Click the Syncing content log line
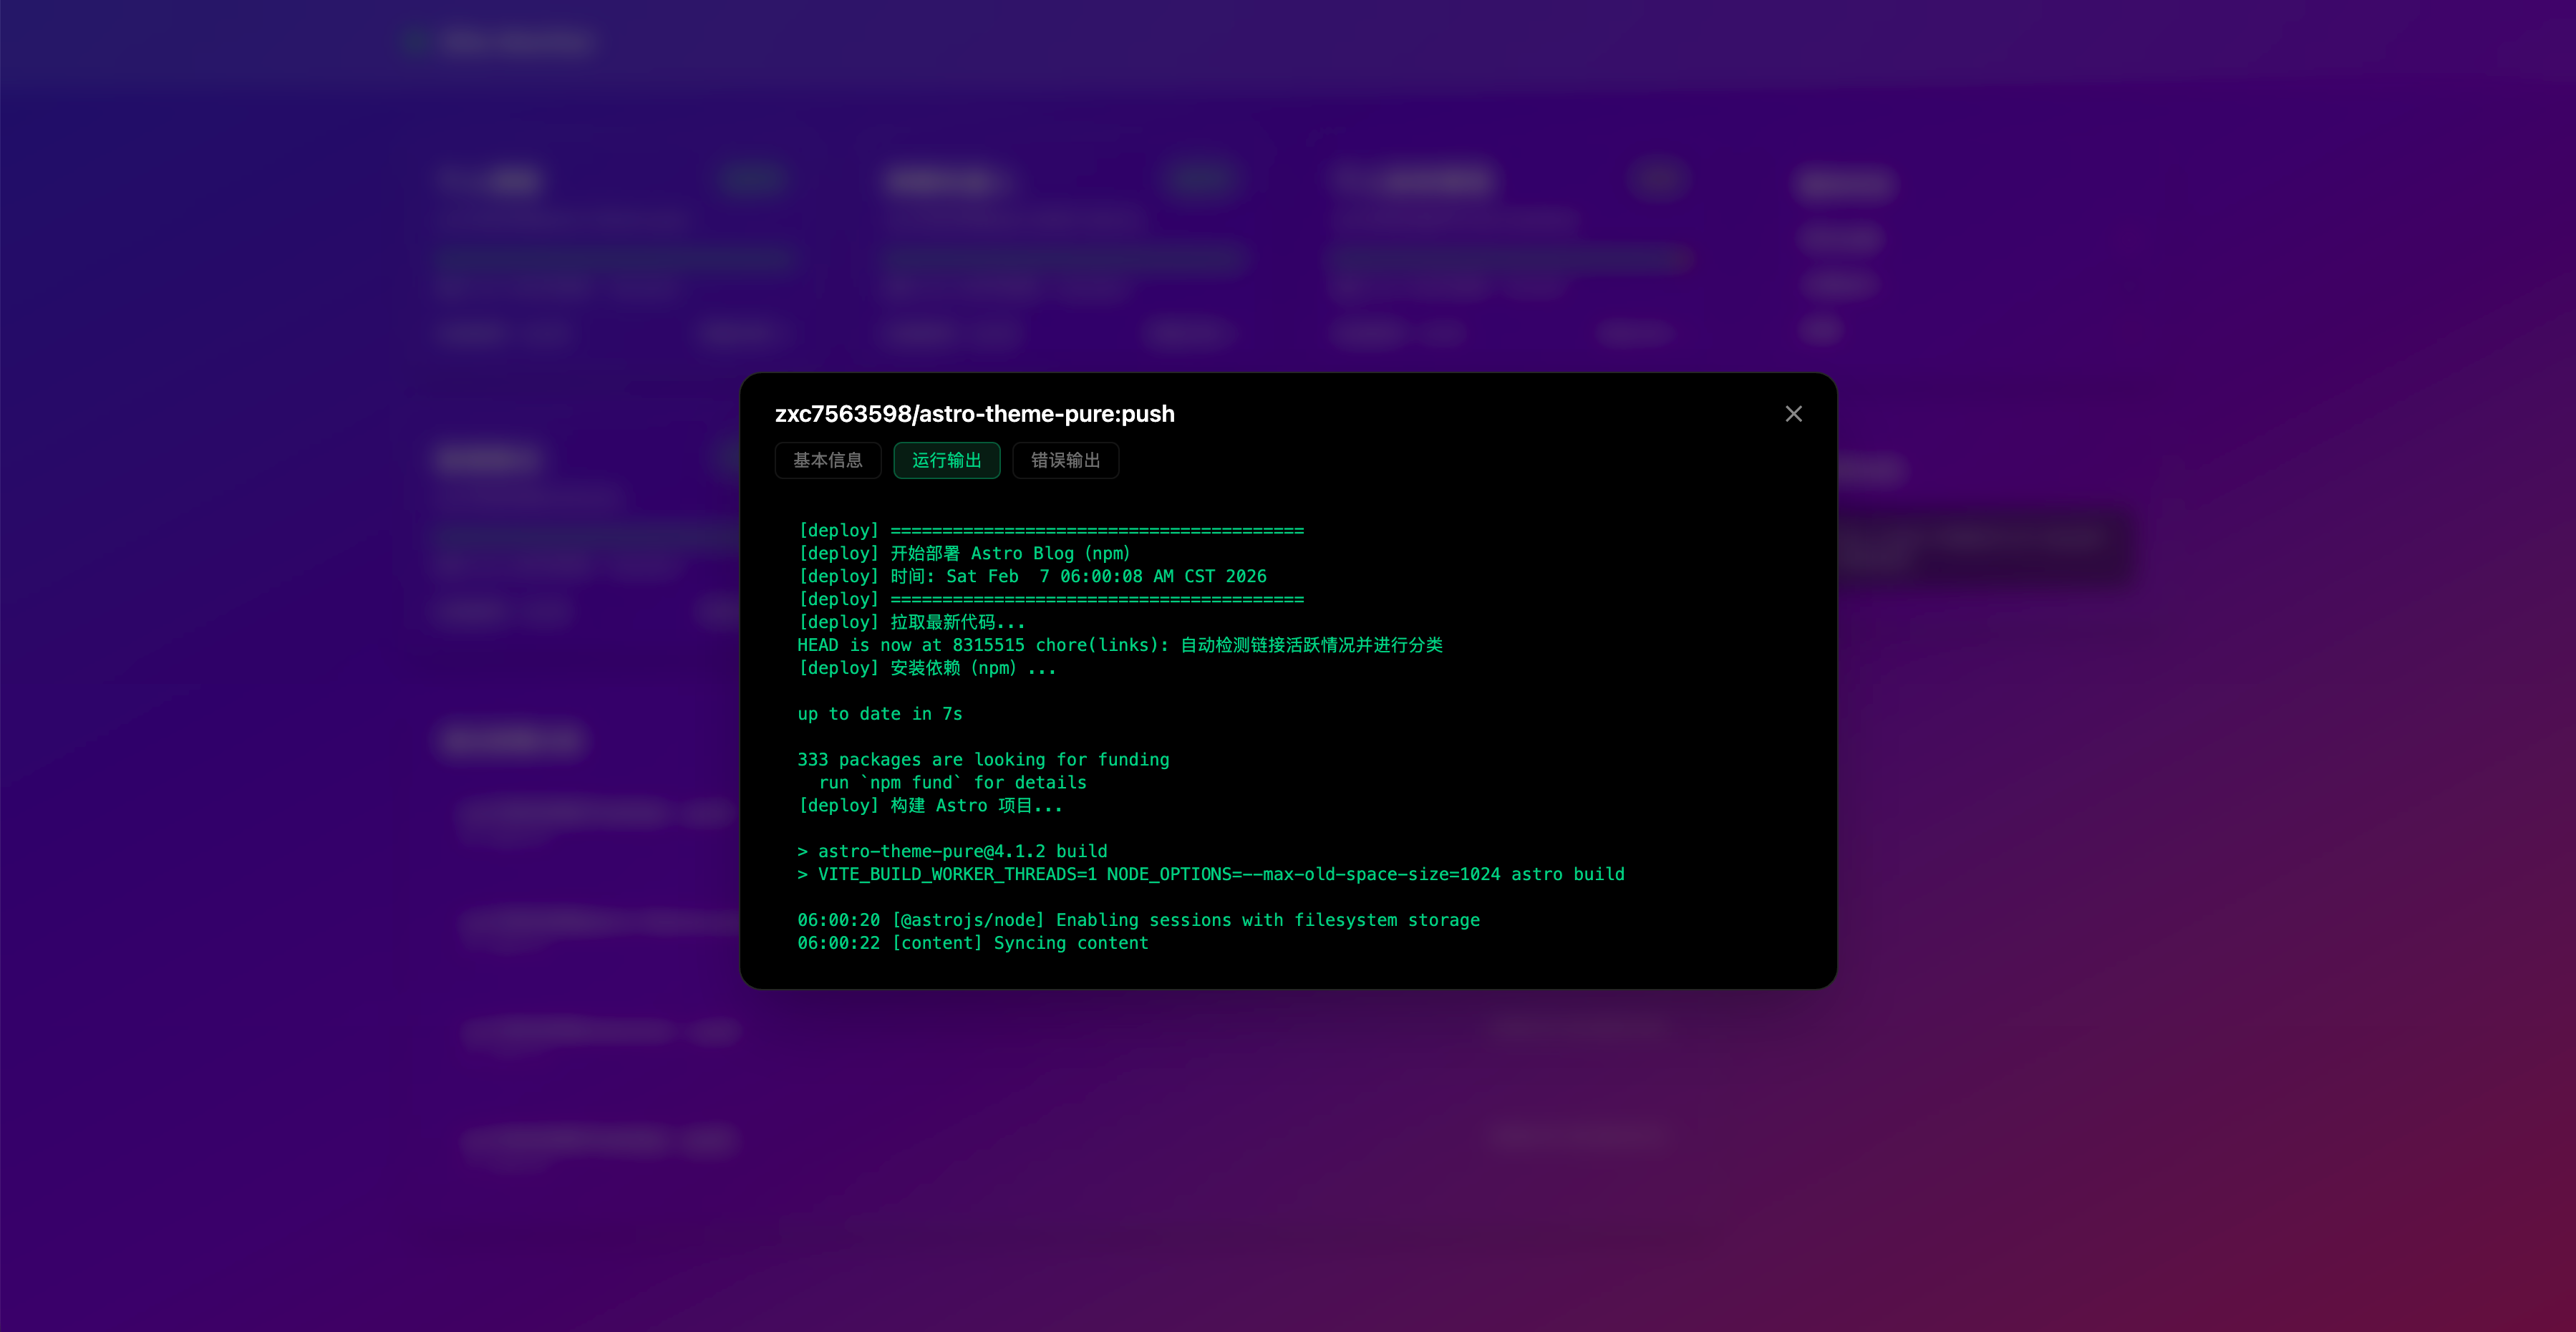2576x1332 pixels. pyautogui.click(x=972, y=943)
